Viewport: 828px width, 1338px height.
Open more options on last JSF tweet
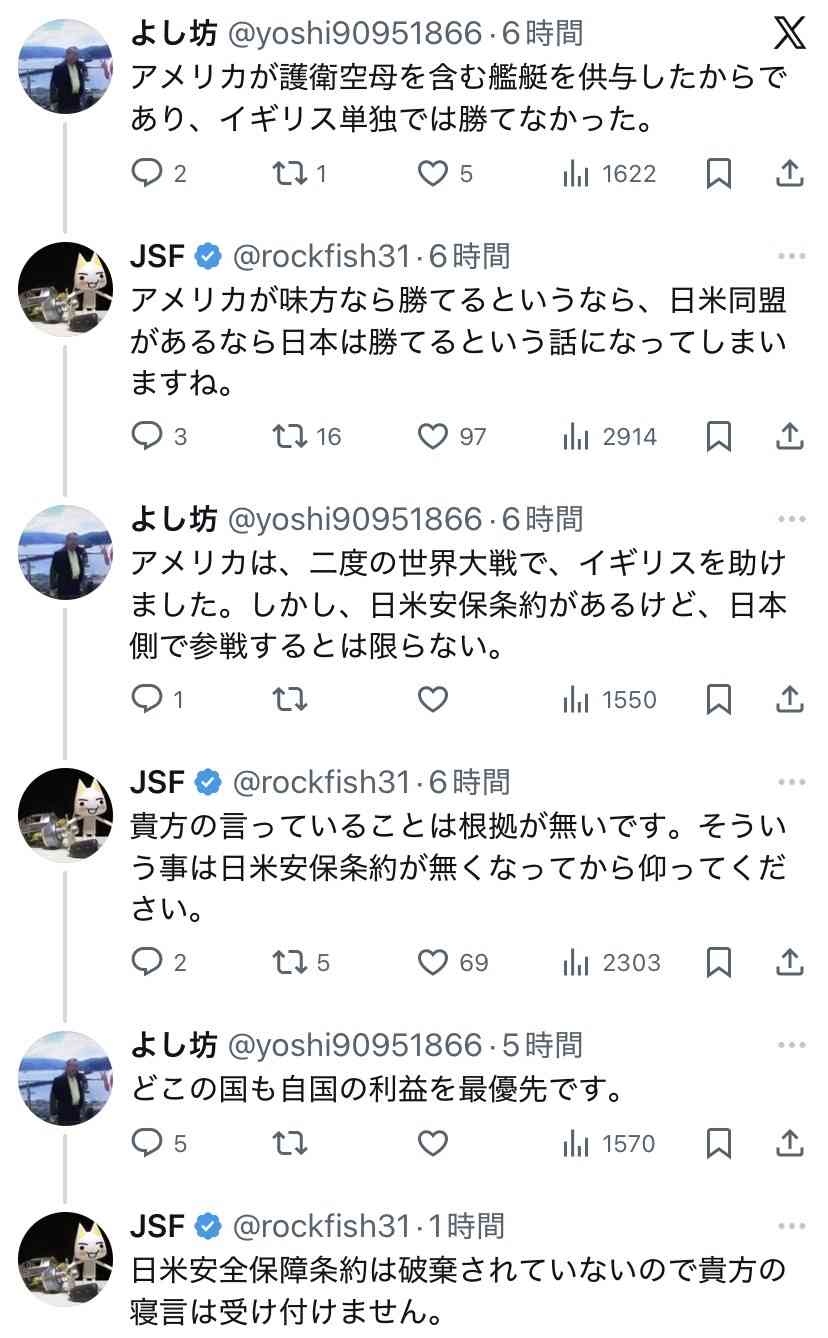(791, 1226)
